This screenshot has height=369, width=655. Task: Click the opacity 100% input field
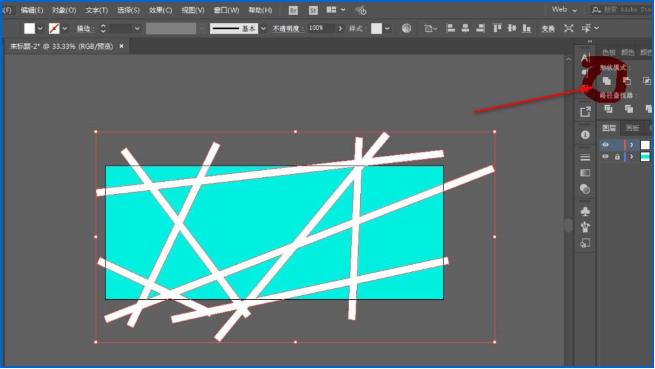(321, 28)
